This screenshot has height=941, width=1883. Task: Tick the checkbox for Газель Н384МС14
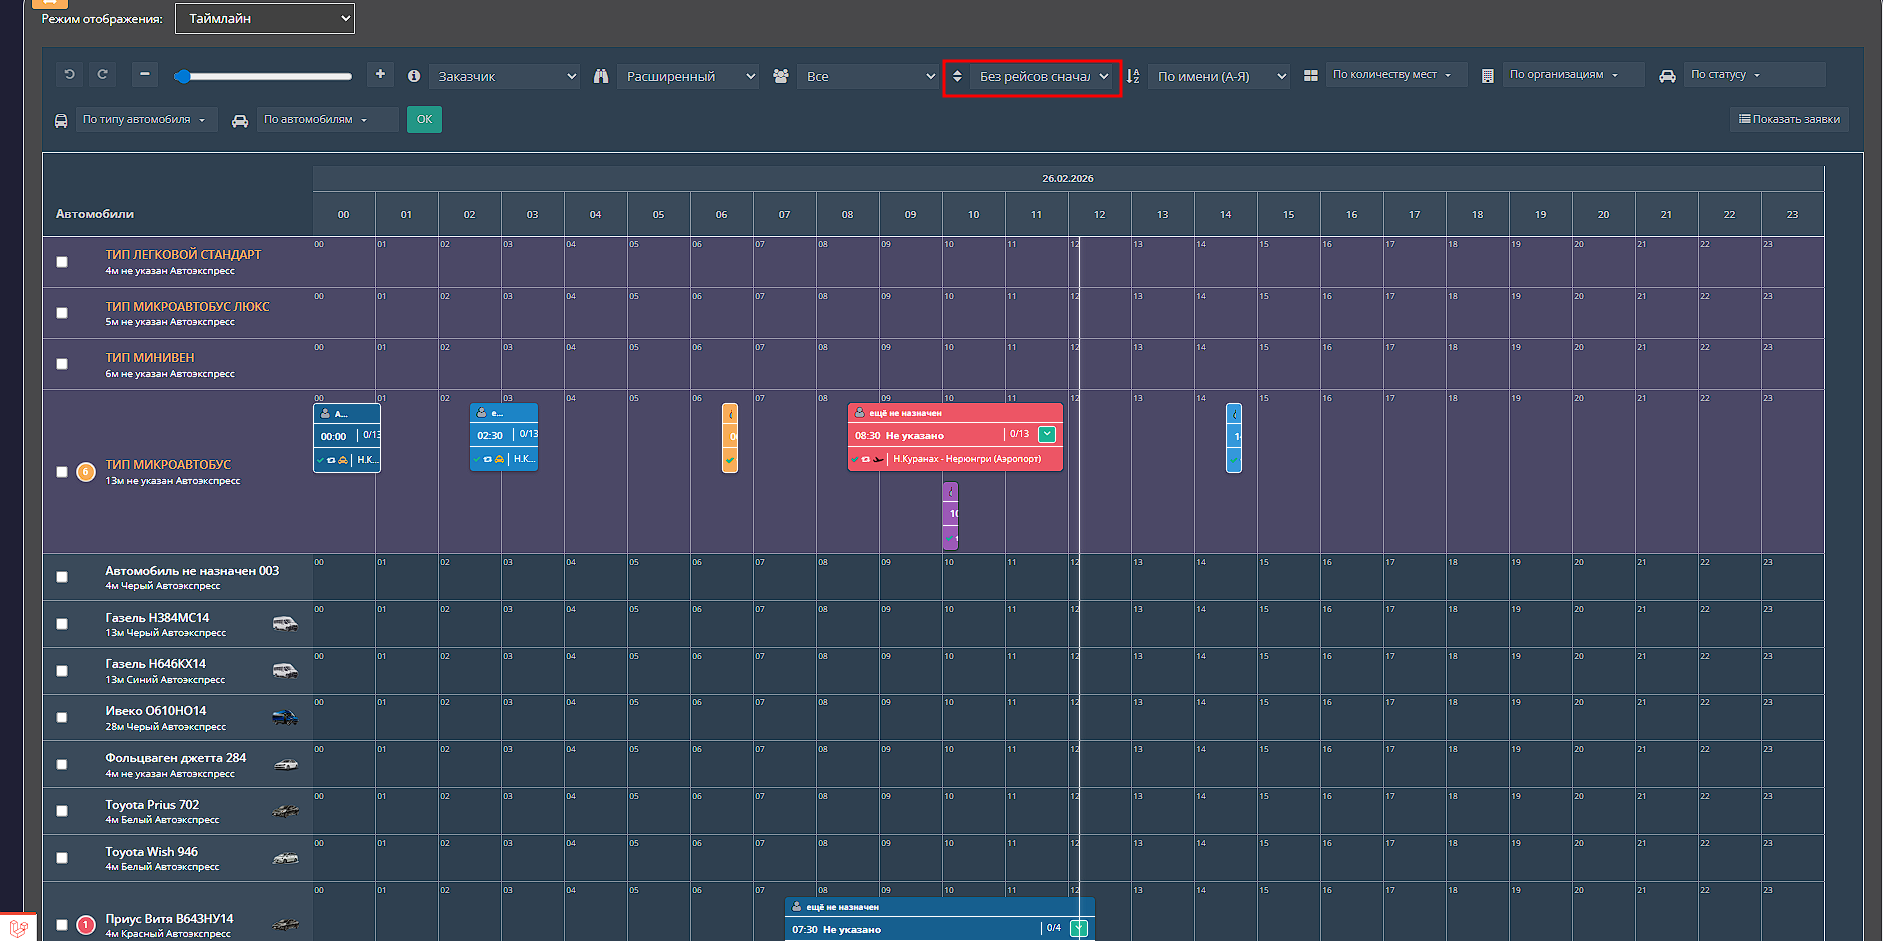click(62, 624)
